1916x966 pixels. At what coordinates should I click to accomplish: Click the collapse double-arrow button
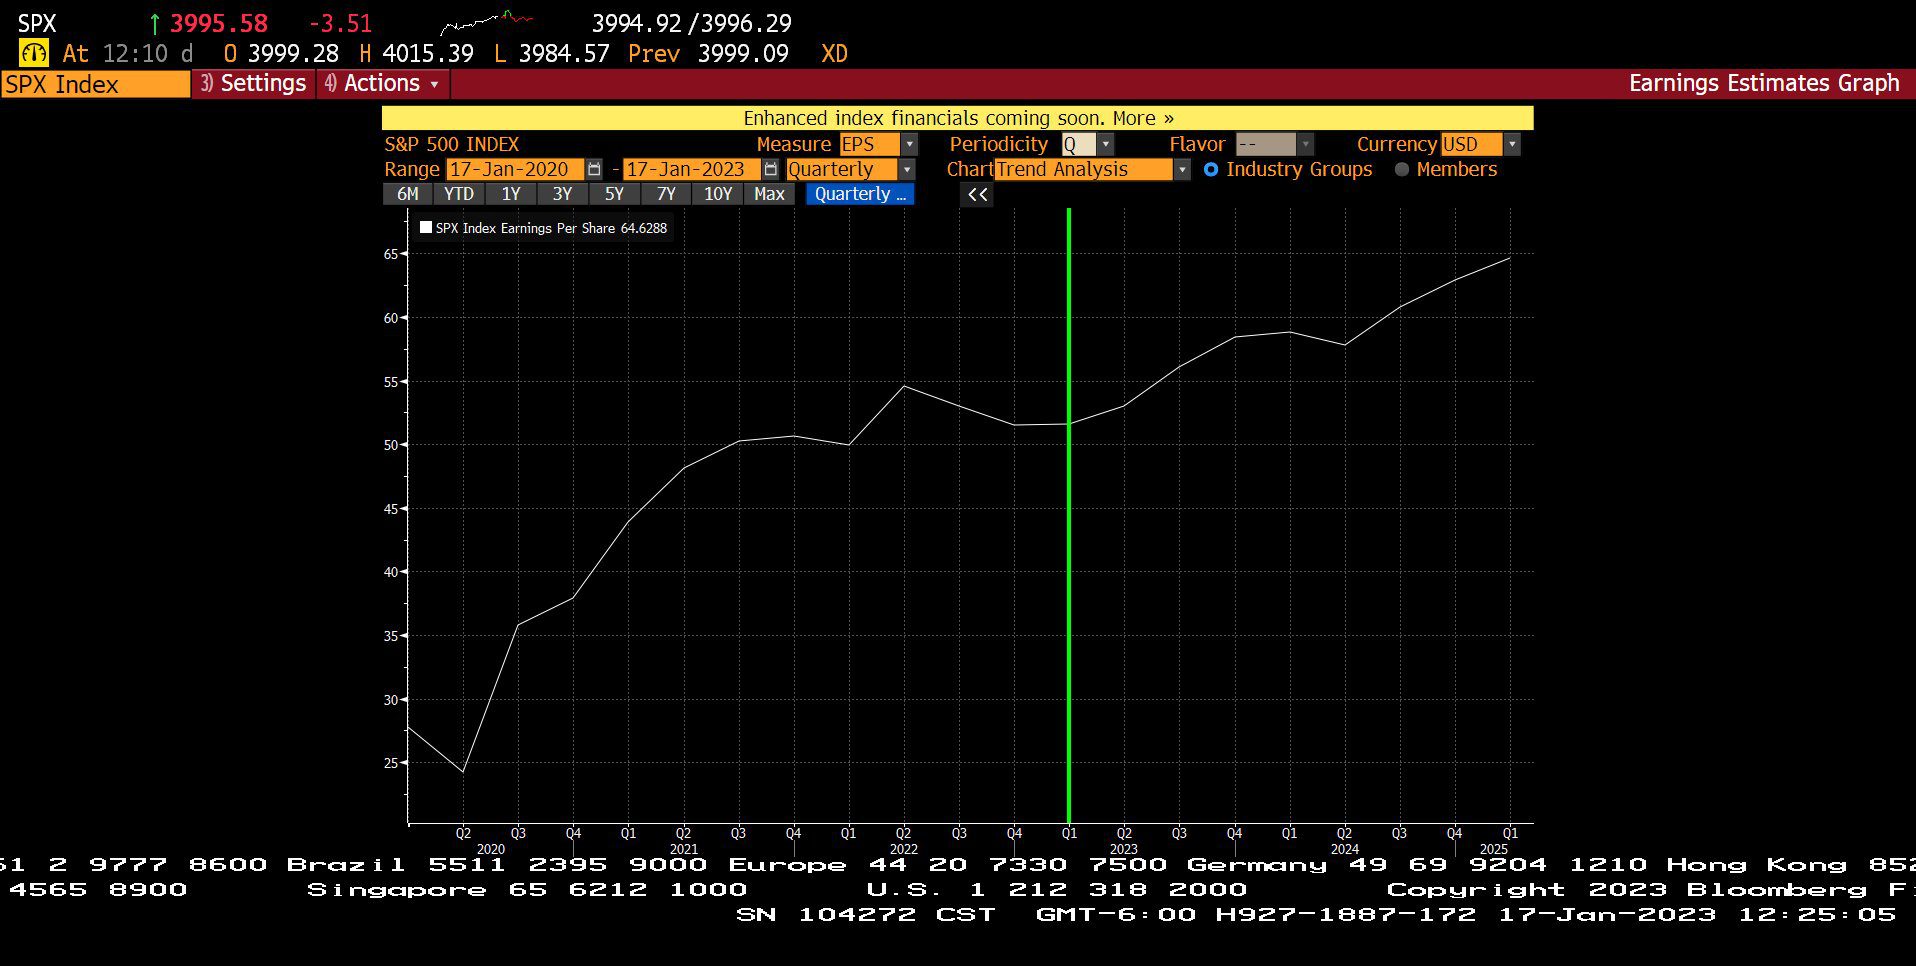(977, 194)
